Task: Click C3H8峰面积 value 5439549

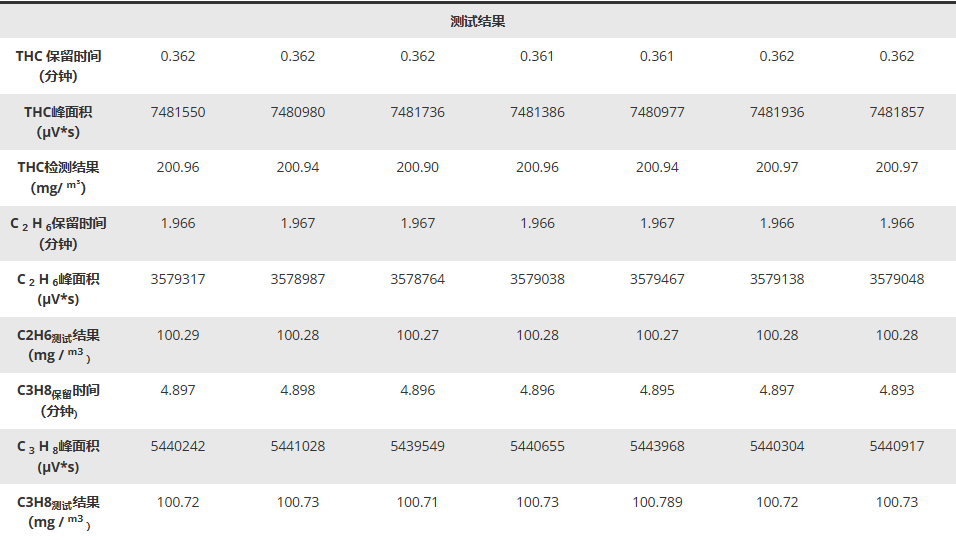Action: (418, 446)
